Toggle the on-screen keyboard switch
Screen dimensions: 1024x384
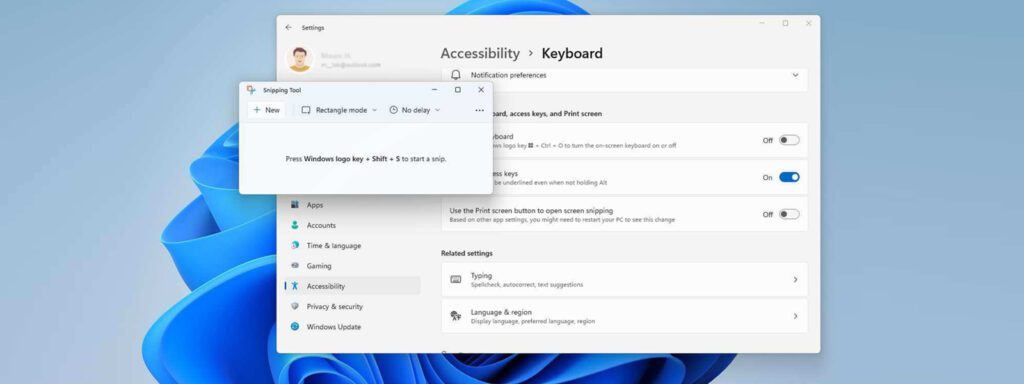click(x=789, y=140)
